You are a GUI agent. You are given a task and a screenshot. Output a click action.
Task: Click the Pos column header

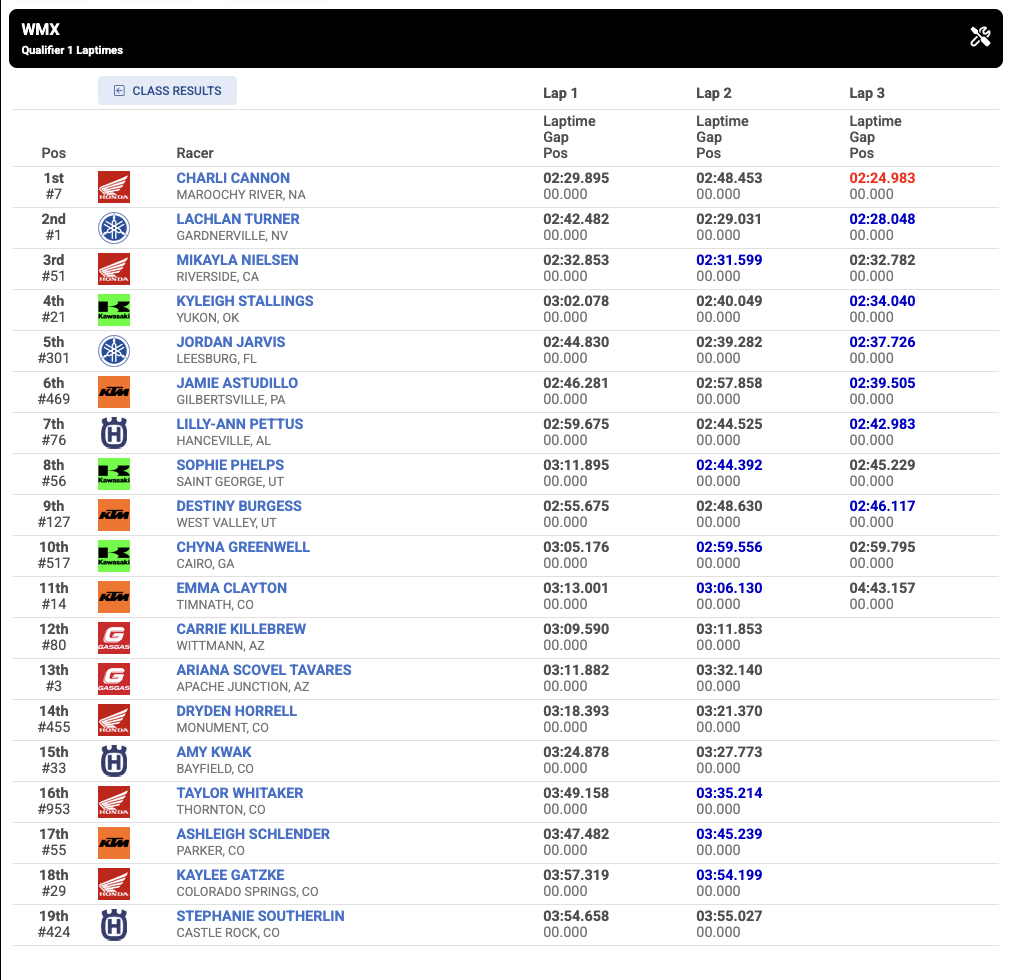(x=54, y=153)
